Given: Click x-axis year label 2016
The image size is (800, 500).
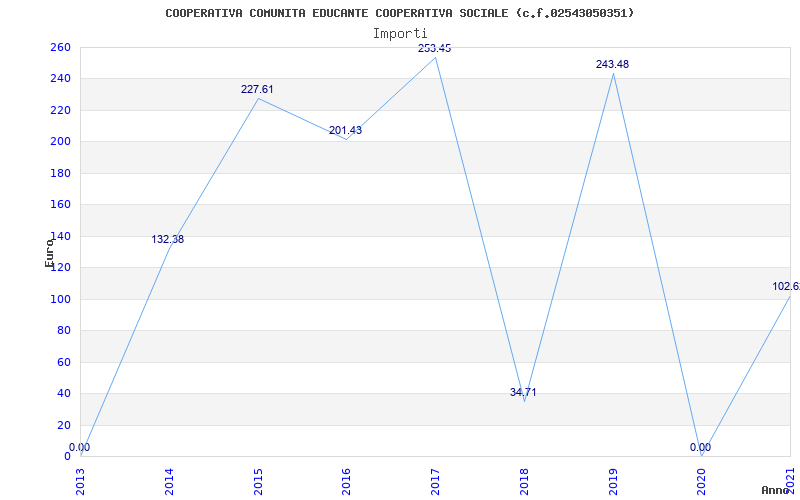Looking at the screenshot, I should (x=346, y=481).
